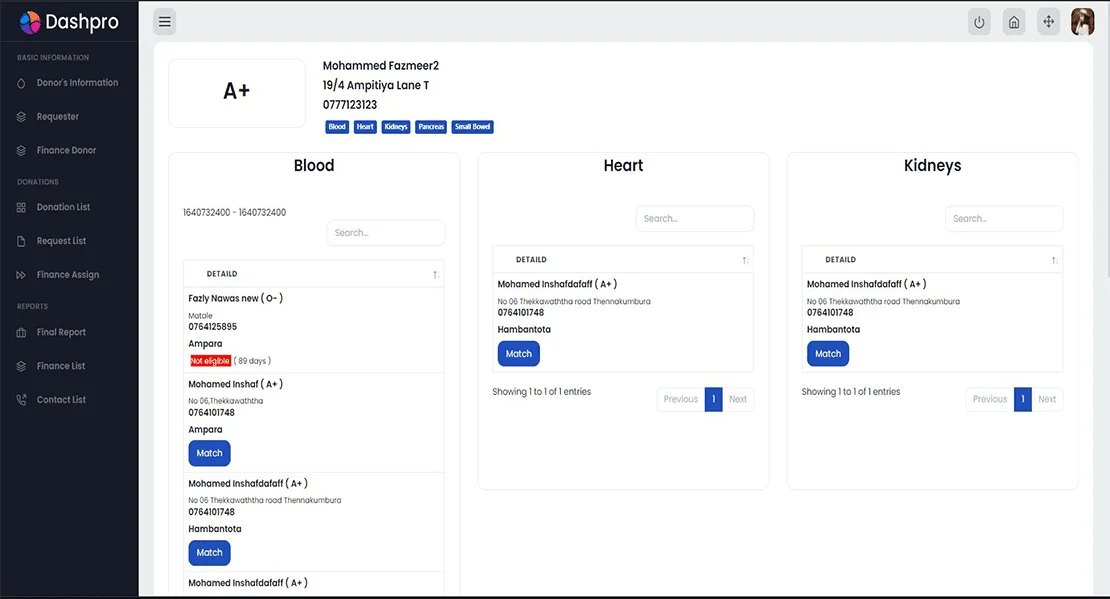Select Requester from the sidebar

coord(57,117)
